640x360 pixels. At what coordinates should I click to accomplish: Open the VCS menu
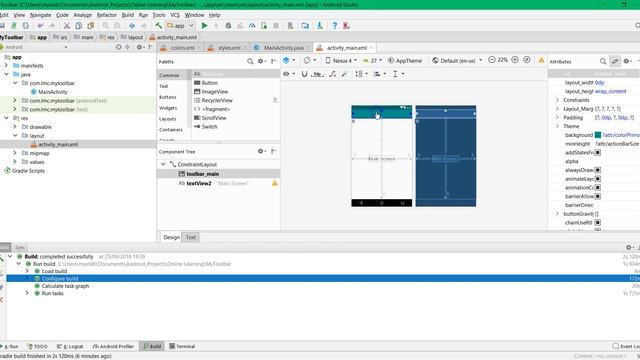tap(175, 15)
